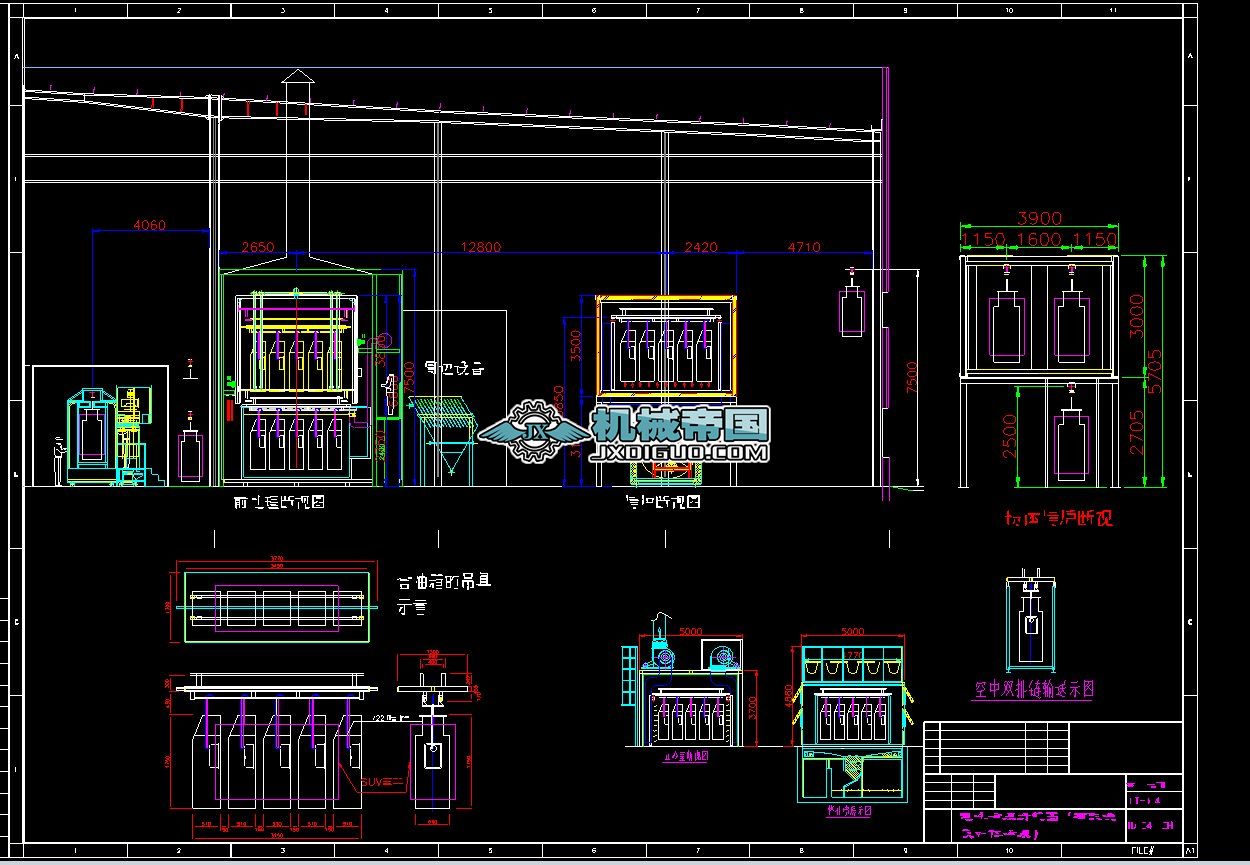Image resolution: width=1250 pixels, height=865 pixels.
Task: Select the green 3900 overall width dimension
Action: [1039, 218]
